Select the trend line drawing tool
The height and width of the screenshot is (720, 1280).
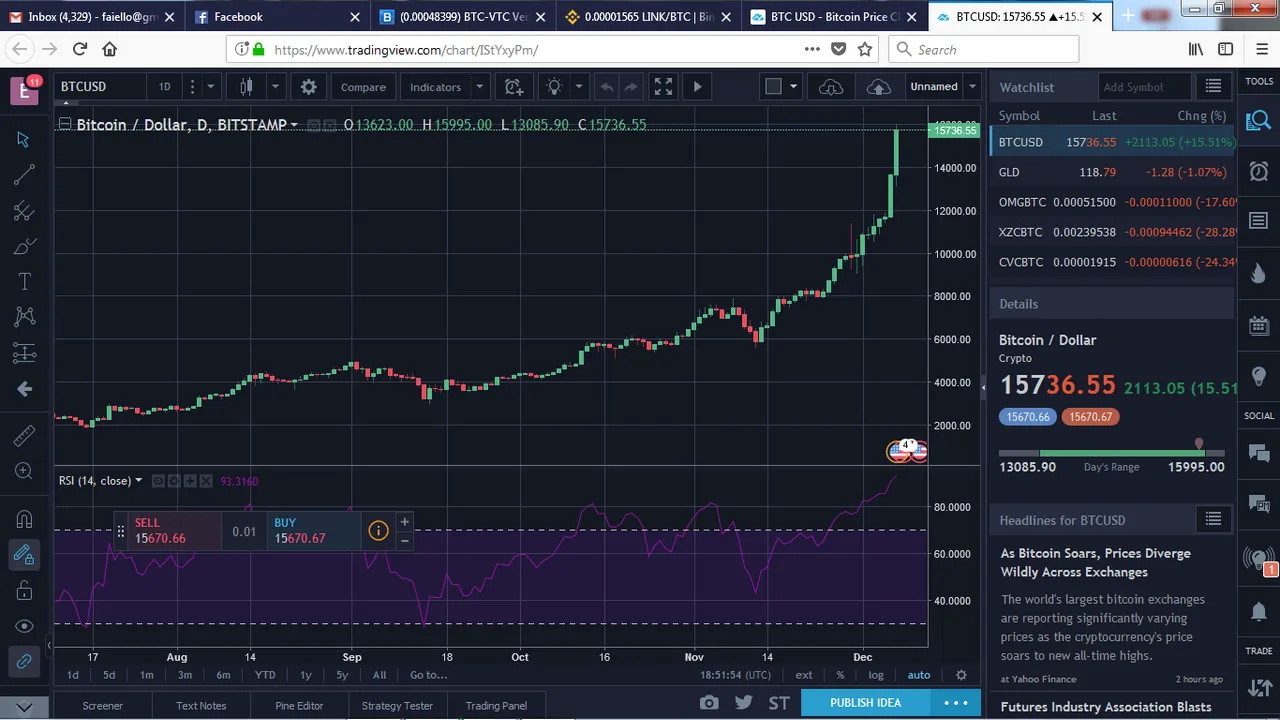tap(24, 175)
